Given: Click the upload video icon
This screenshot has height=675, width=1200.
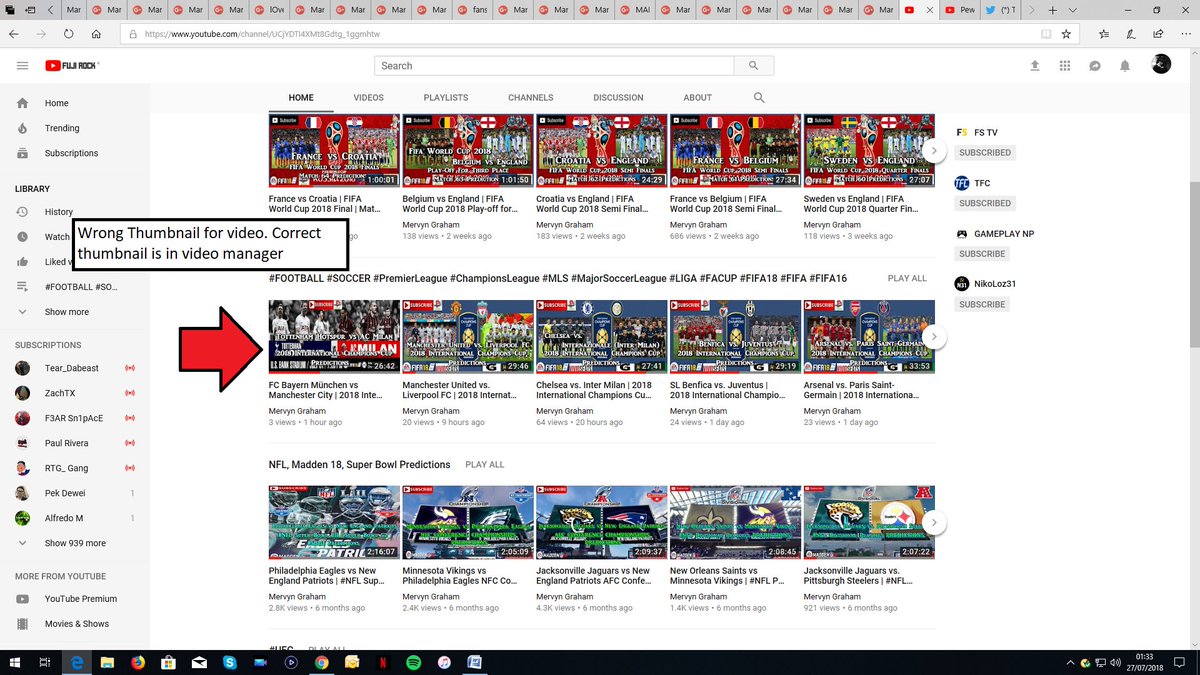Looking at the screenshot, I should point(1034,66).
